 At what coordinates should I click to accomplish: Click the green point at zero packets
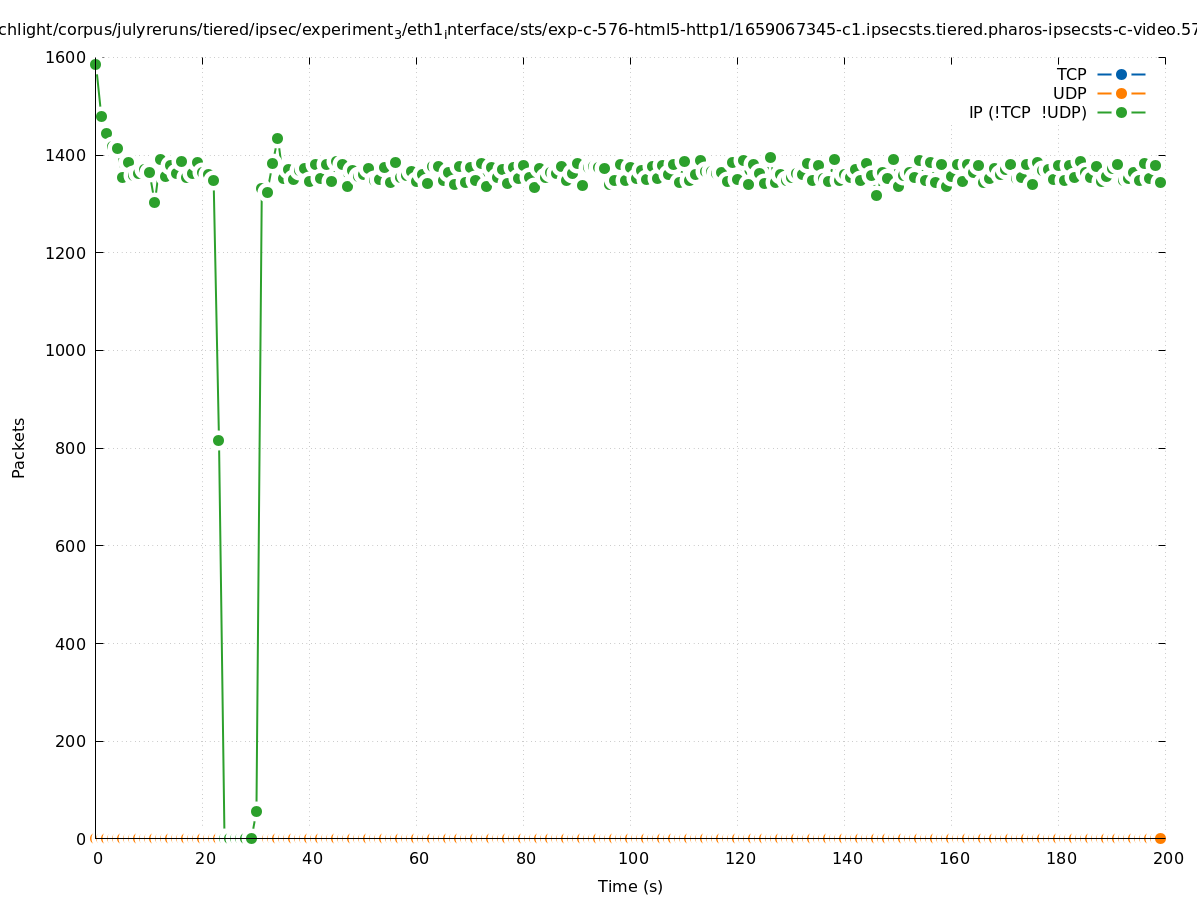pyautogui.click(x=251, y=838)
